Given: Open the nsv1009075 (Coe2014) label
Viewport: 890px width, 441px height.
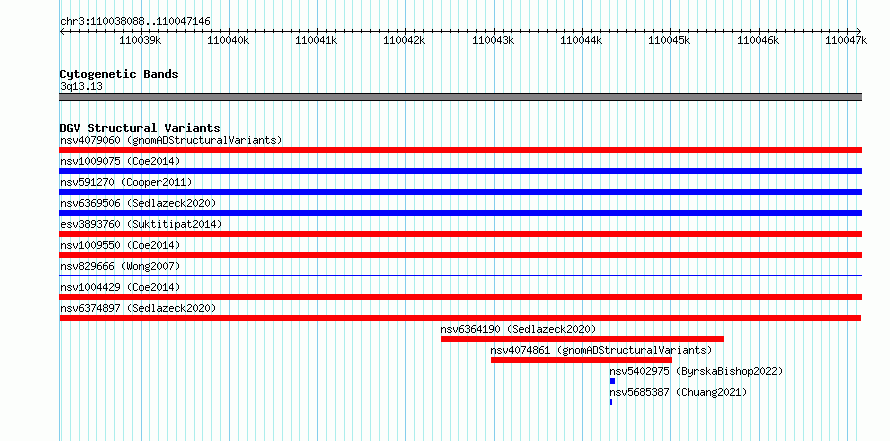Looking at the screenshot, I should pyautogui.click(x=120, y=161).
